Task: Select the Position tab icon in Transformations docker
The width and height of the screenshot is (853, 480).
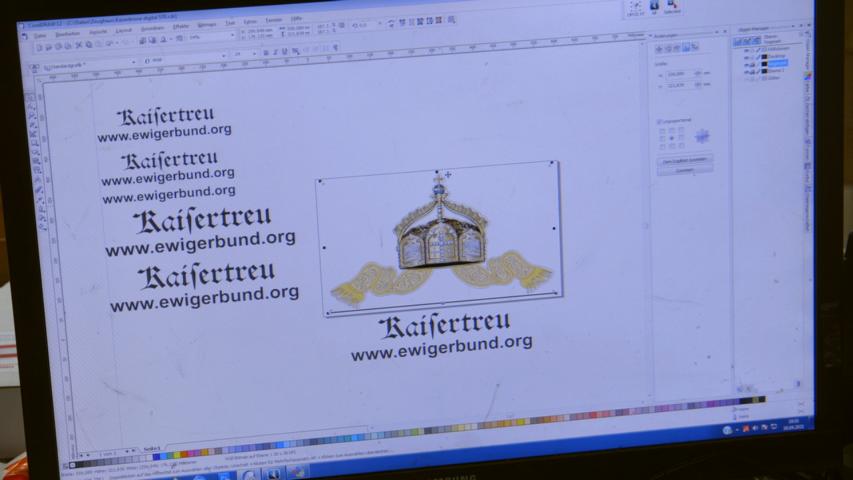Action: point(659,49)
